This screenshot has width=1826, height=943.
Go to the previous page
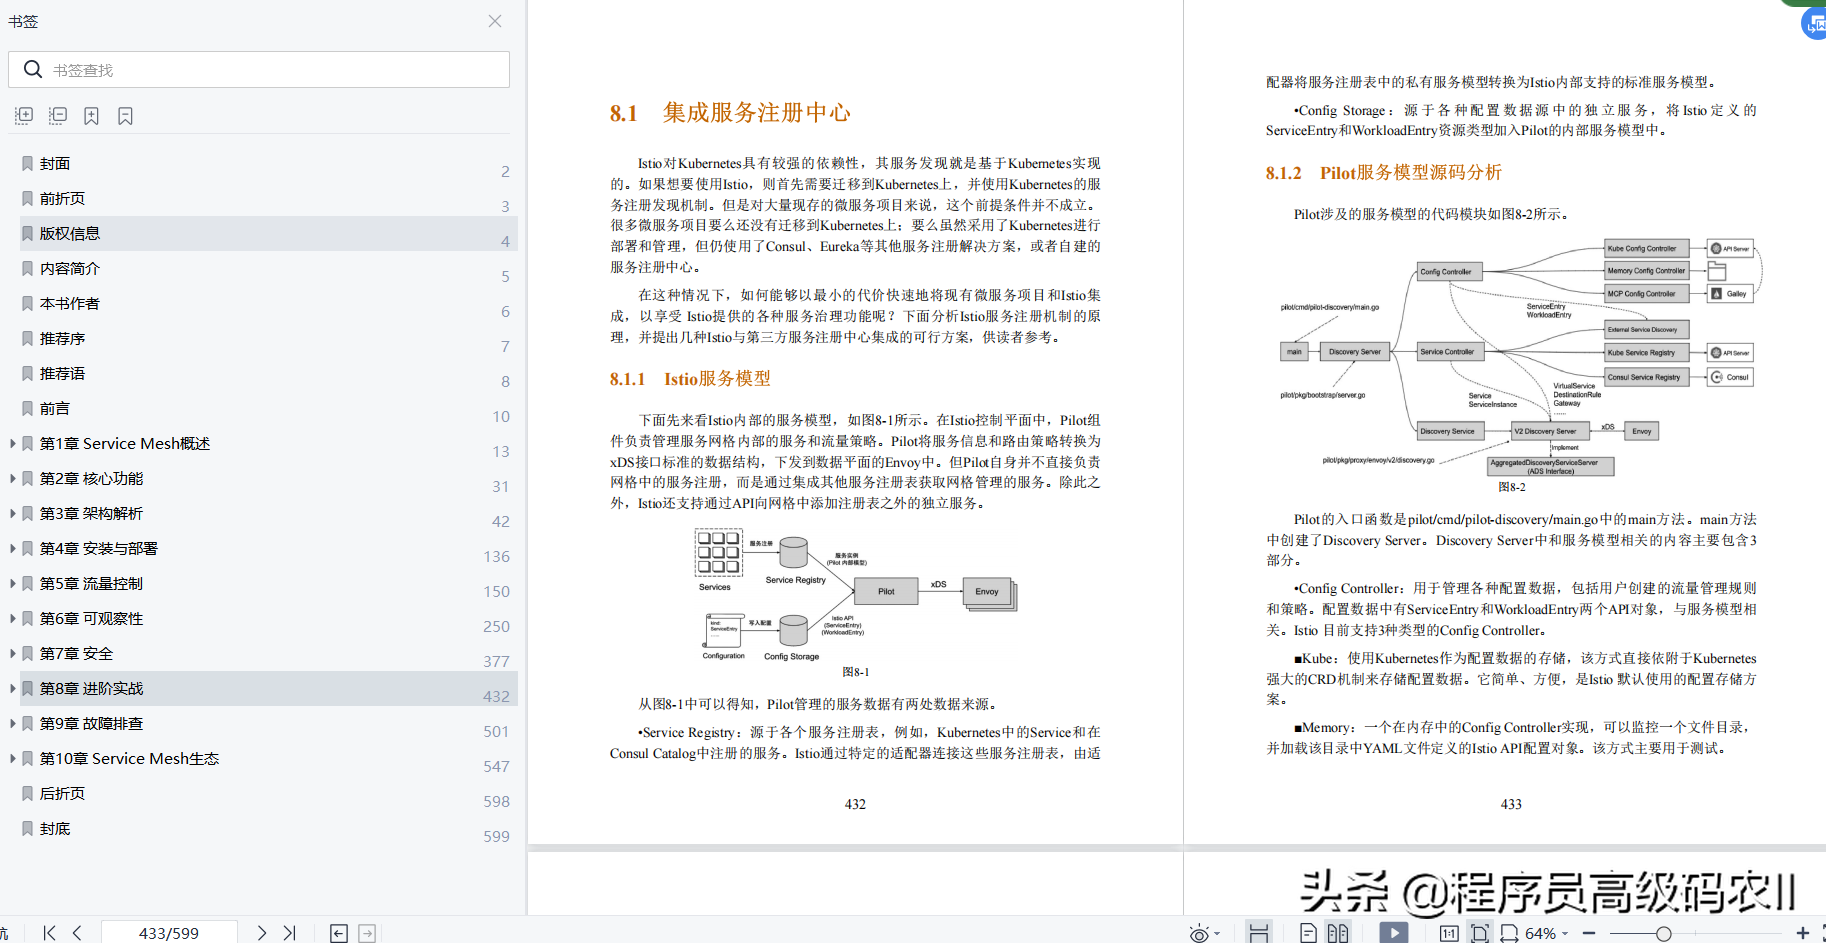[x=77, y=933]
